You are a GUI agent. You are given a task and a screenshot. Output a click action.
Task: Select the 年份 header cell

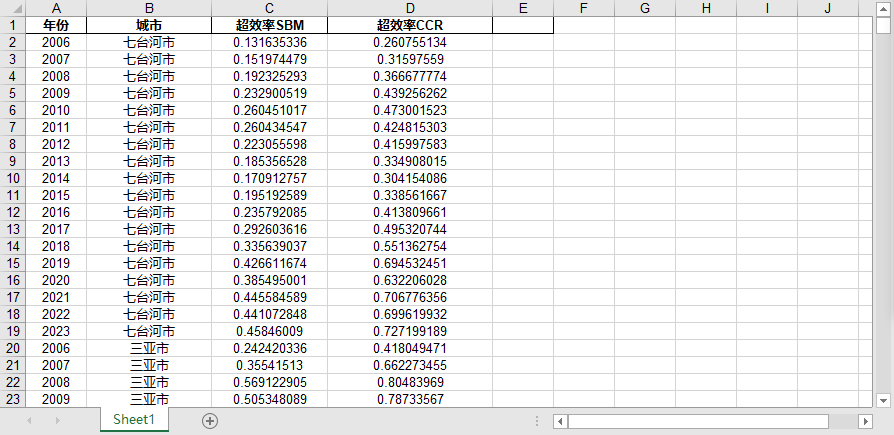pyautogui.click(x=56, y=25)
